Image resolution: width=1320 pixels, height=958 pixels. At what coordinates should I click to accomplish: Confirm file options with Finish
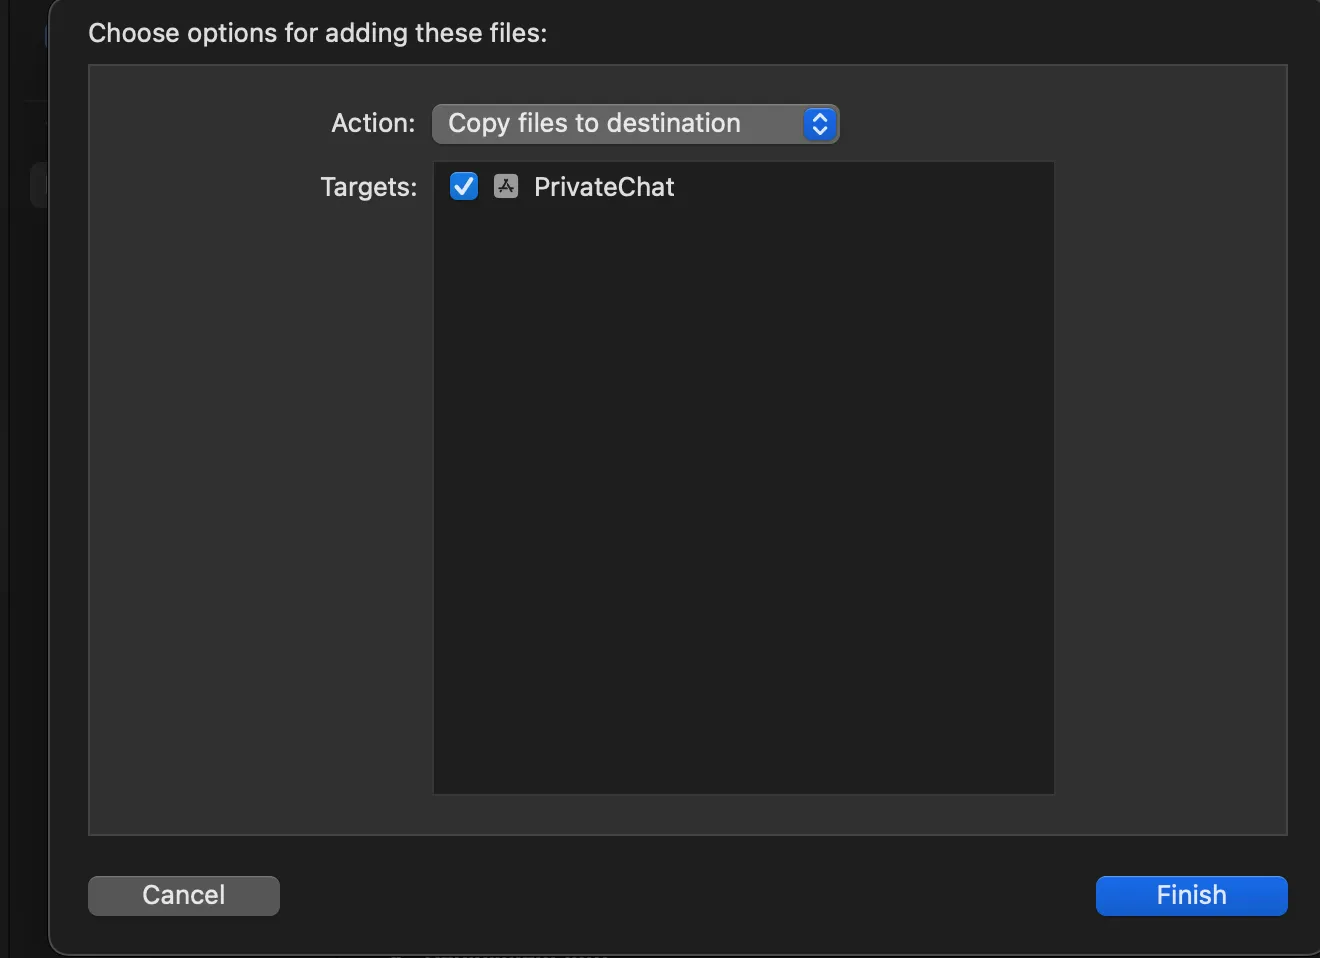click(1191, 895)
